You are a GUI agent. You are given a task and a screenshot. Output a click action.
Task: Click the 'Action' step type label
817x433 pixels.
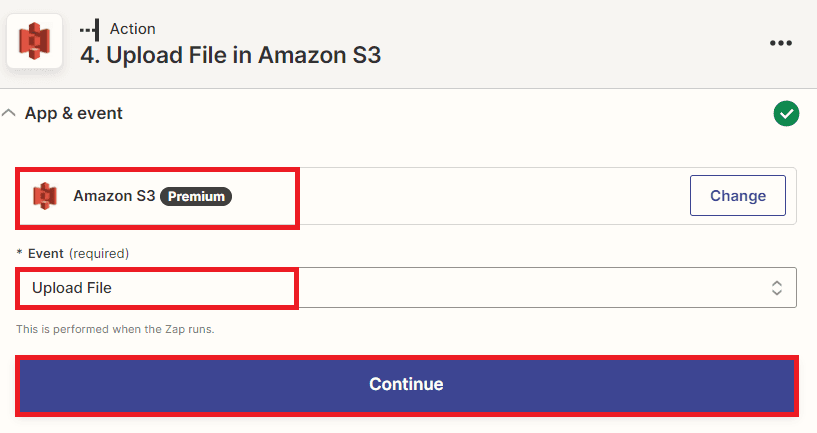pos(132,28)
